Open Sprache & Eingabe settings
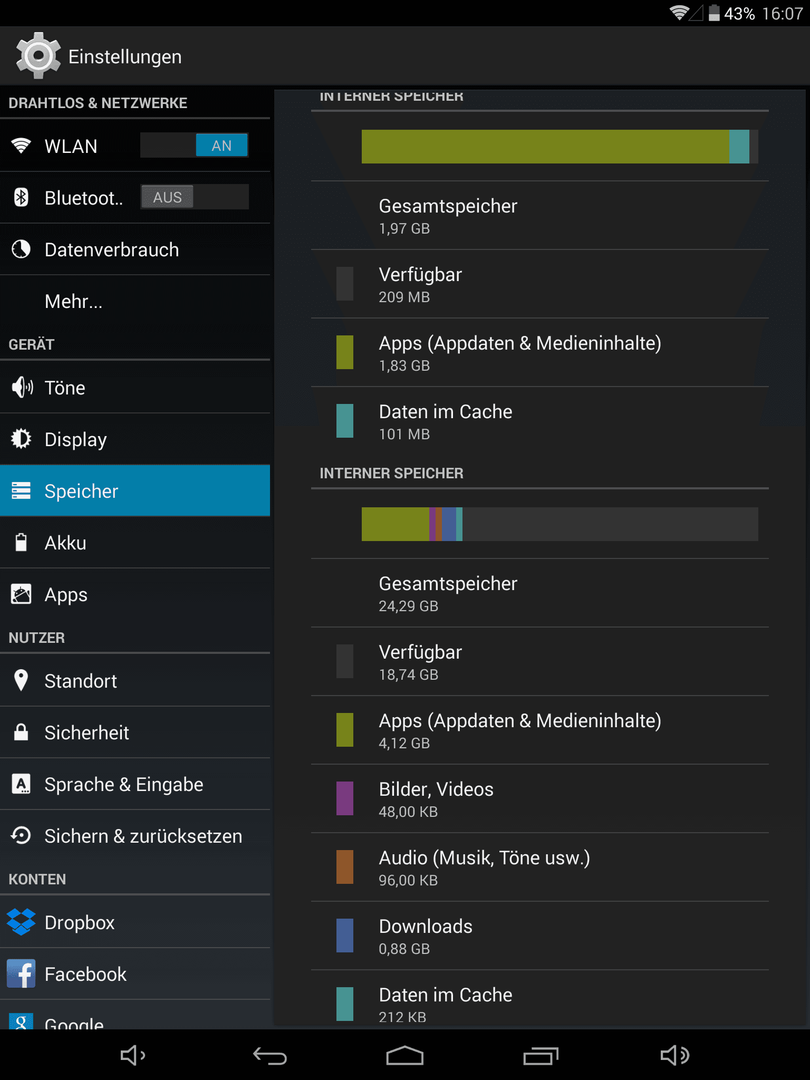 (x=135, y=784)
